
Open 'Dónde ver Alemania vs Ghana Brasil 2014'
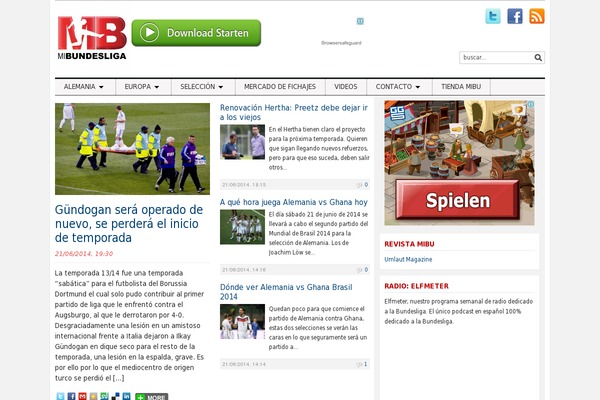pos(286,292)
